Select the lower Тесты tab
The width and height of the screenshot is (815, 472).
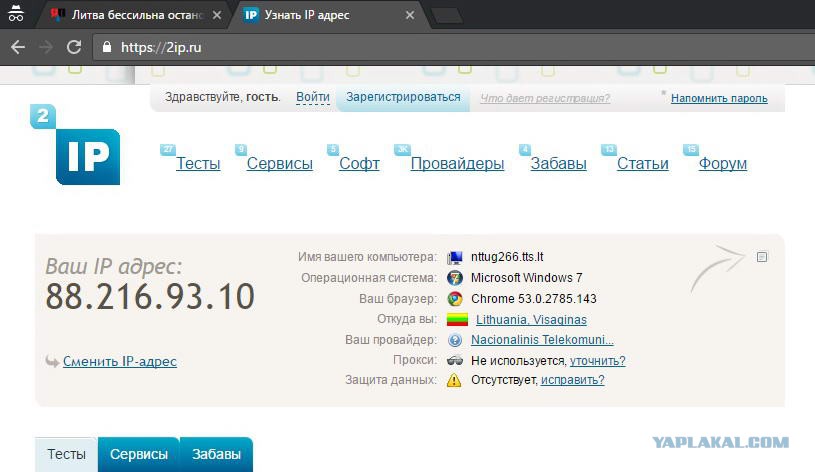tap(66, 454)
